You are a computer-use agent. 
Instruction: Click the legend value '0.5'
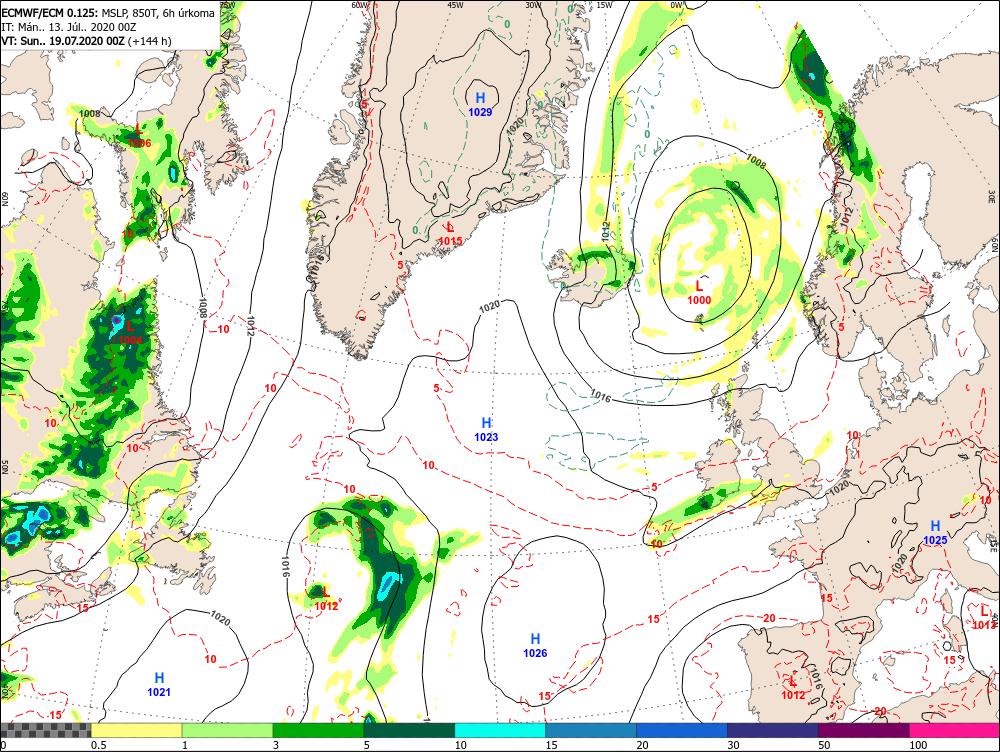point(98,745)
